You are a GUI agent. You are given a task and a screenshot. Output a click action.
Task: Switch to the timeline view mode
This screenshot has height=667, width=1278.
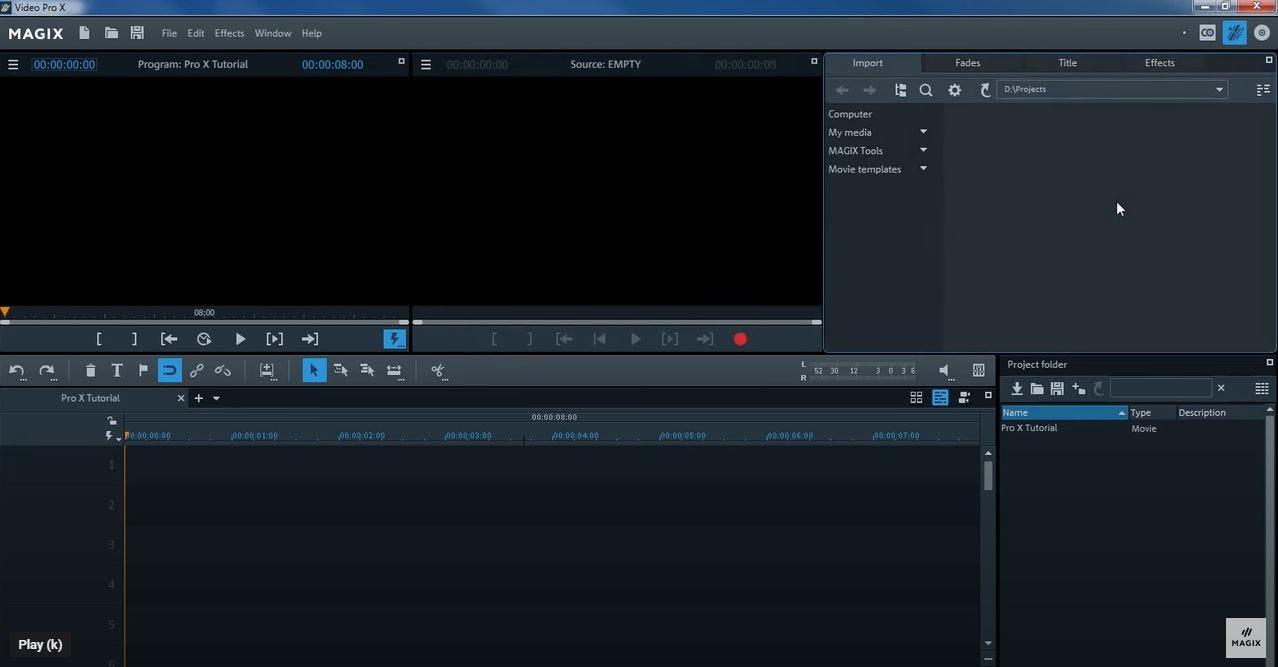click(x=940, y=398)
